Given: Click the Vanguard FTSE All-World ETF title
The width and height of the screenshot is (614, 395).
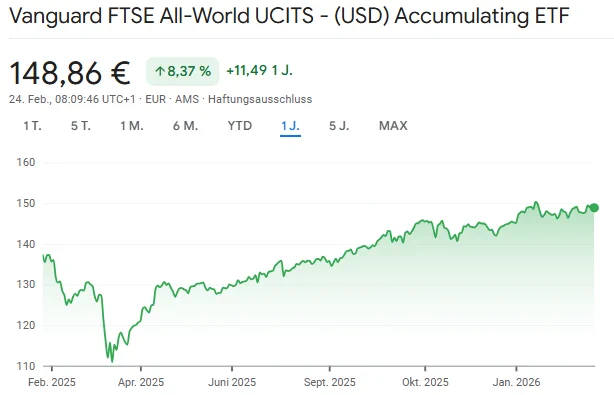Looking at the screenshot, I should click(x=289, y=16).
